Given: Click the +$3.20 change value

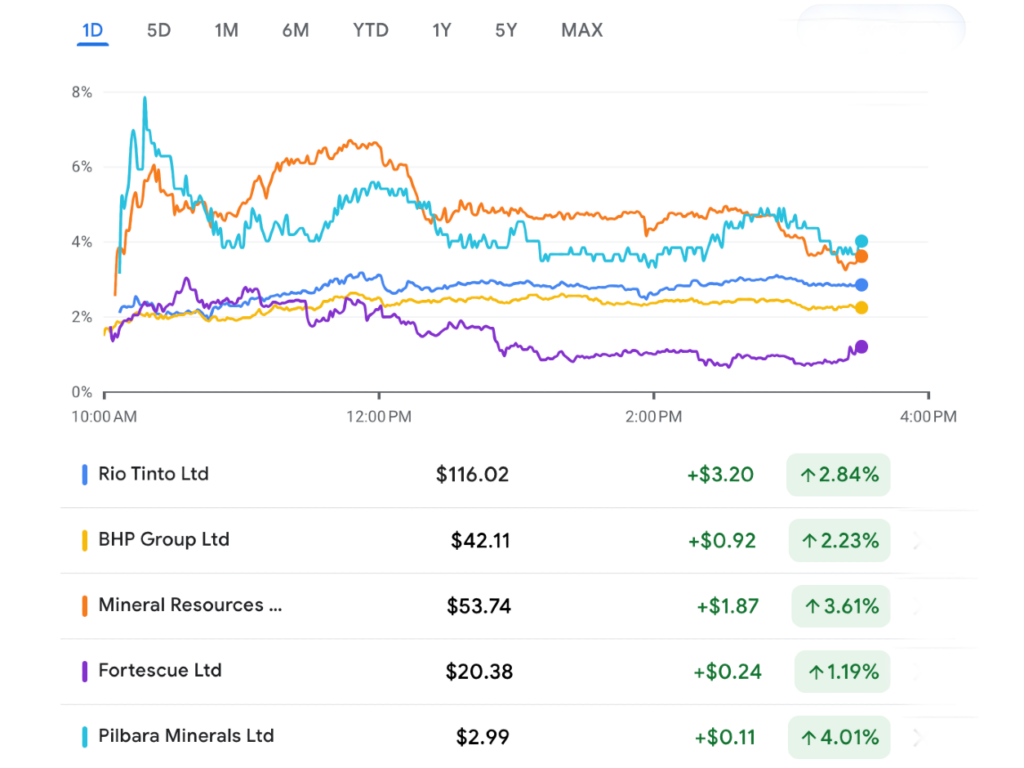Looking at the screenshot, I should coord(720,475).
